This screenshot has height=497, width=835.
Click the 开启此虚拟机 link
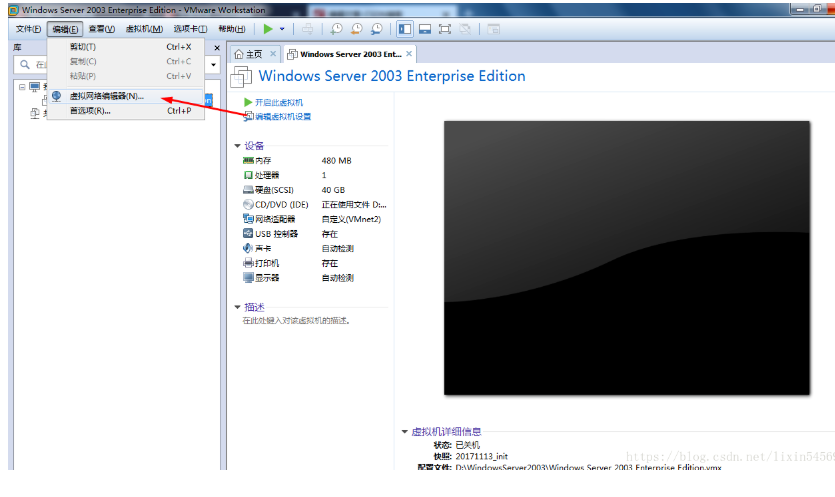click(x=279, y=102)
